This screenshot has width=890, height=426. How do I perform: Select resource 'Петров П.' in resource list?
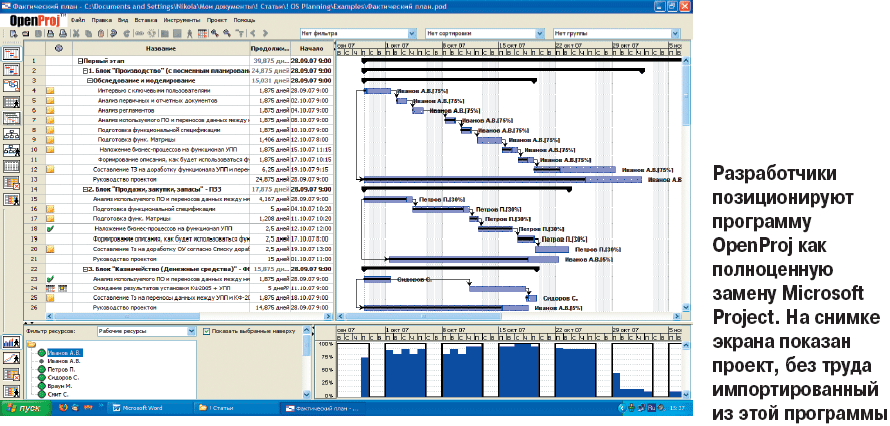60,369
